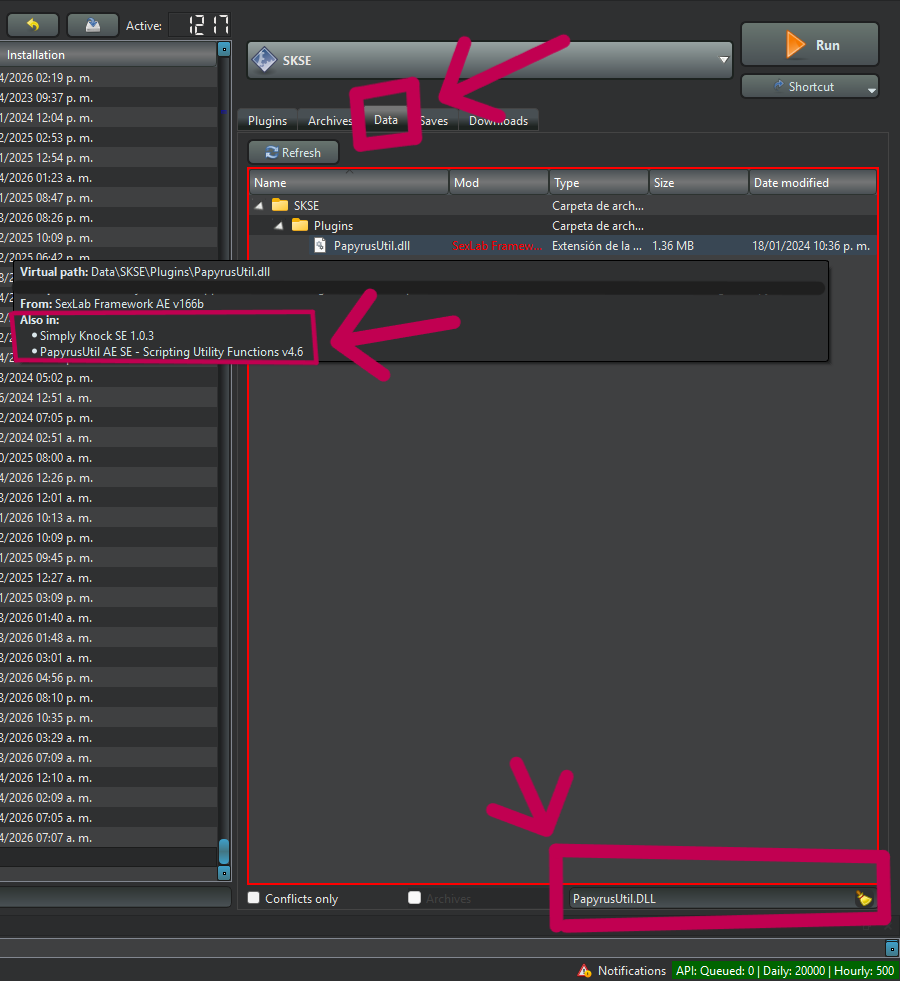Click the restore backup button beside Active
900x981 pixels.
coord(93,25)
